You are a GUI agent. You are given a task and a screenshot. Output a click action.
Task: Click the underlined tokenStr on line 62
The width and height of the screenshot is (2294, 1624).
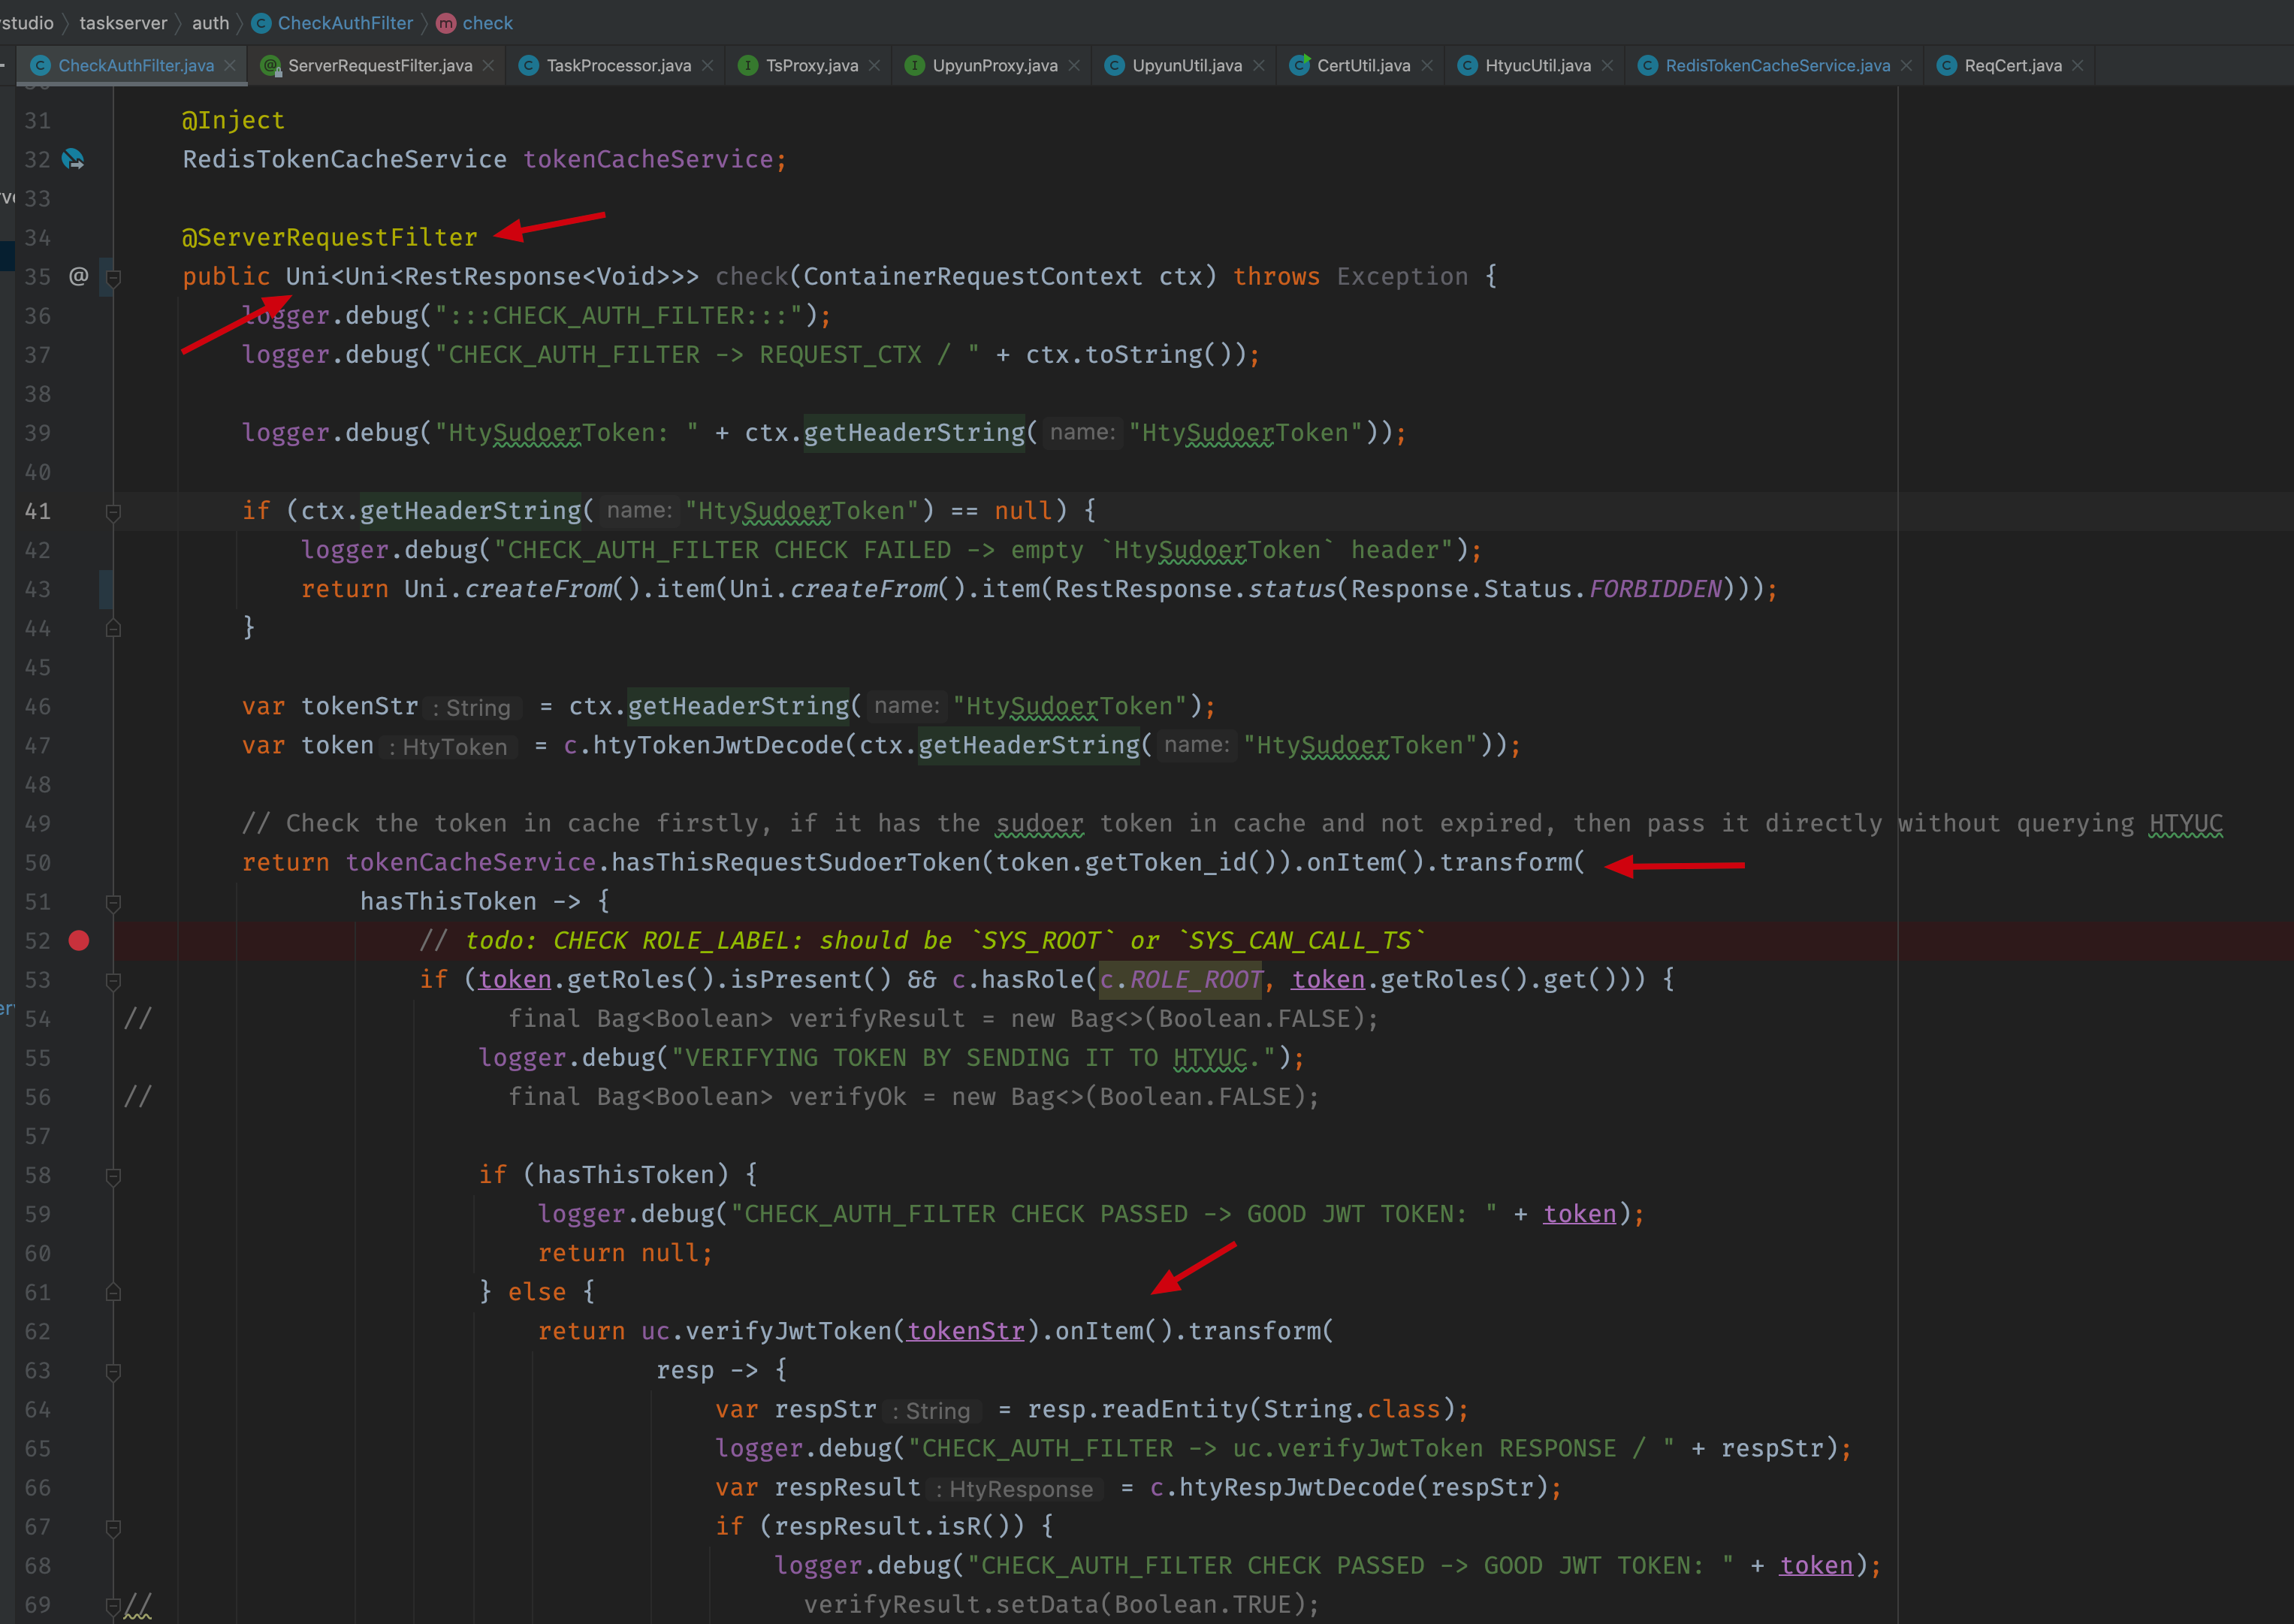pyautogui.click(x=965, y=1331)
